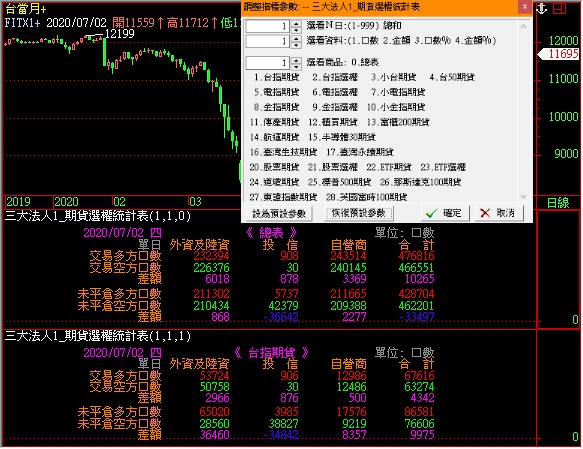Increase the 選看商品 value with up arrow
583x449 pixels.
coord(296,59)
